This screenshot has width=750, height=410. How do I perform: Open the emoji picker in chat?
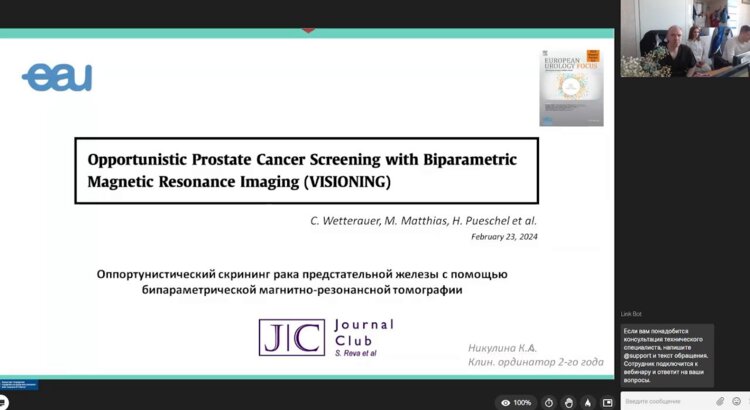[x=736, y=401]
